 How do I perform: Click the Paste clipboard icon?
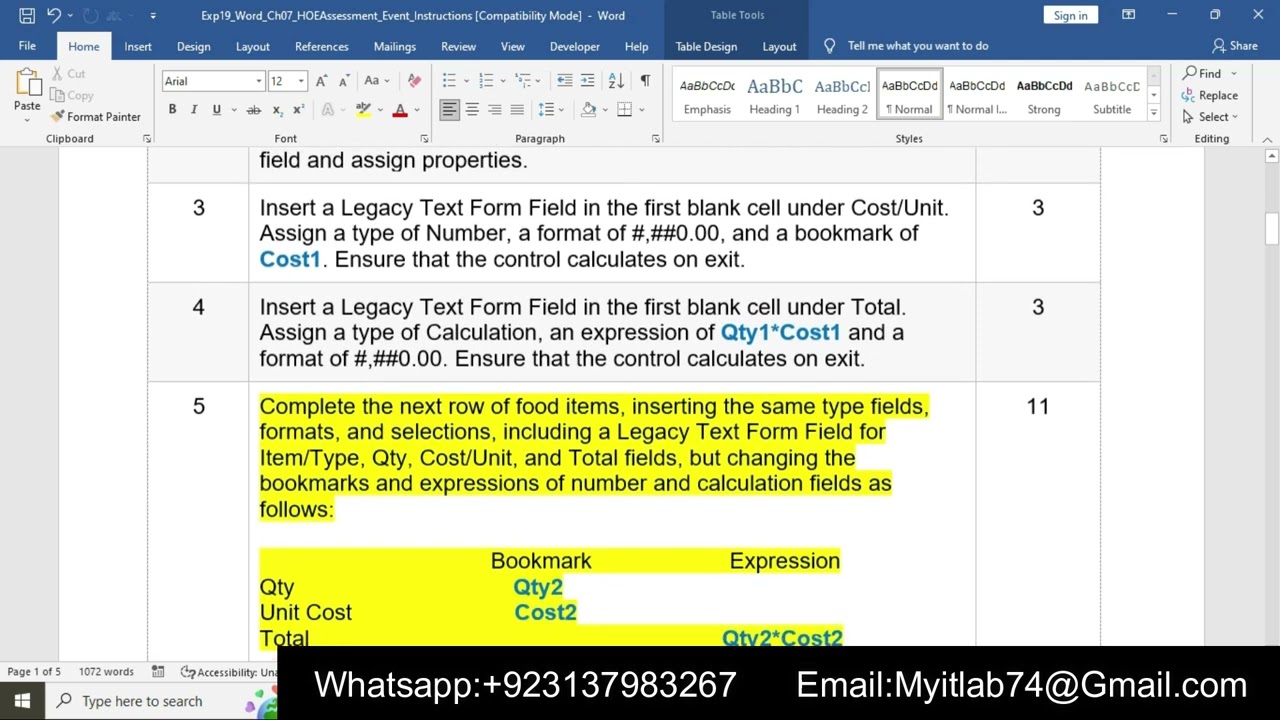(x=27, y=84)
